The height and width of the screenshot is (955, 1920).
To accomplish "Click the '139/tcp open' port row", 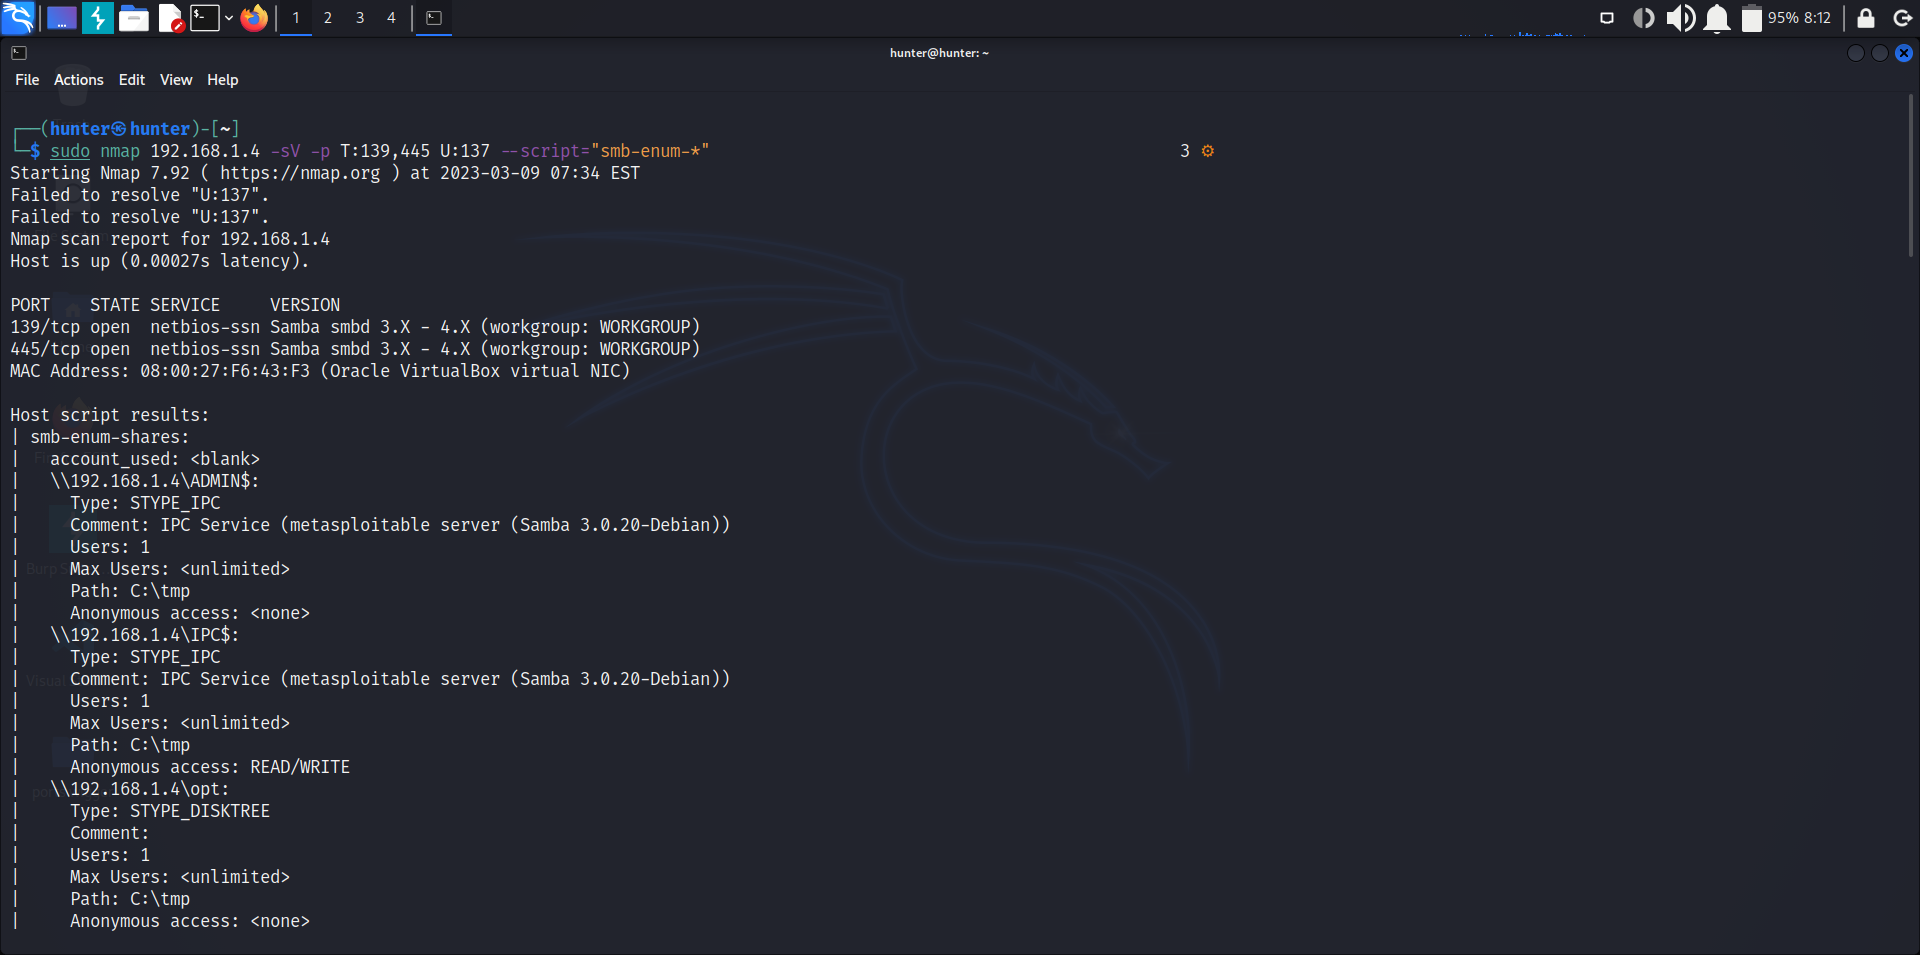I will (355, 327).
